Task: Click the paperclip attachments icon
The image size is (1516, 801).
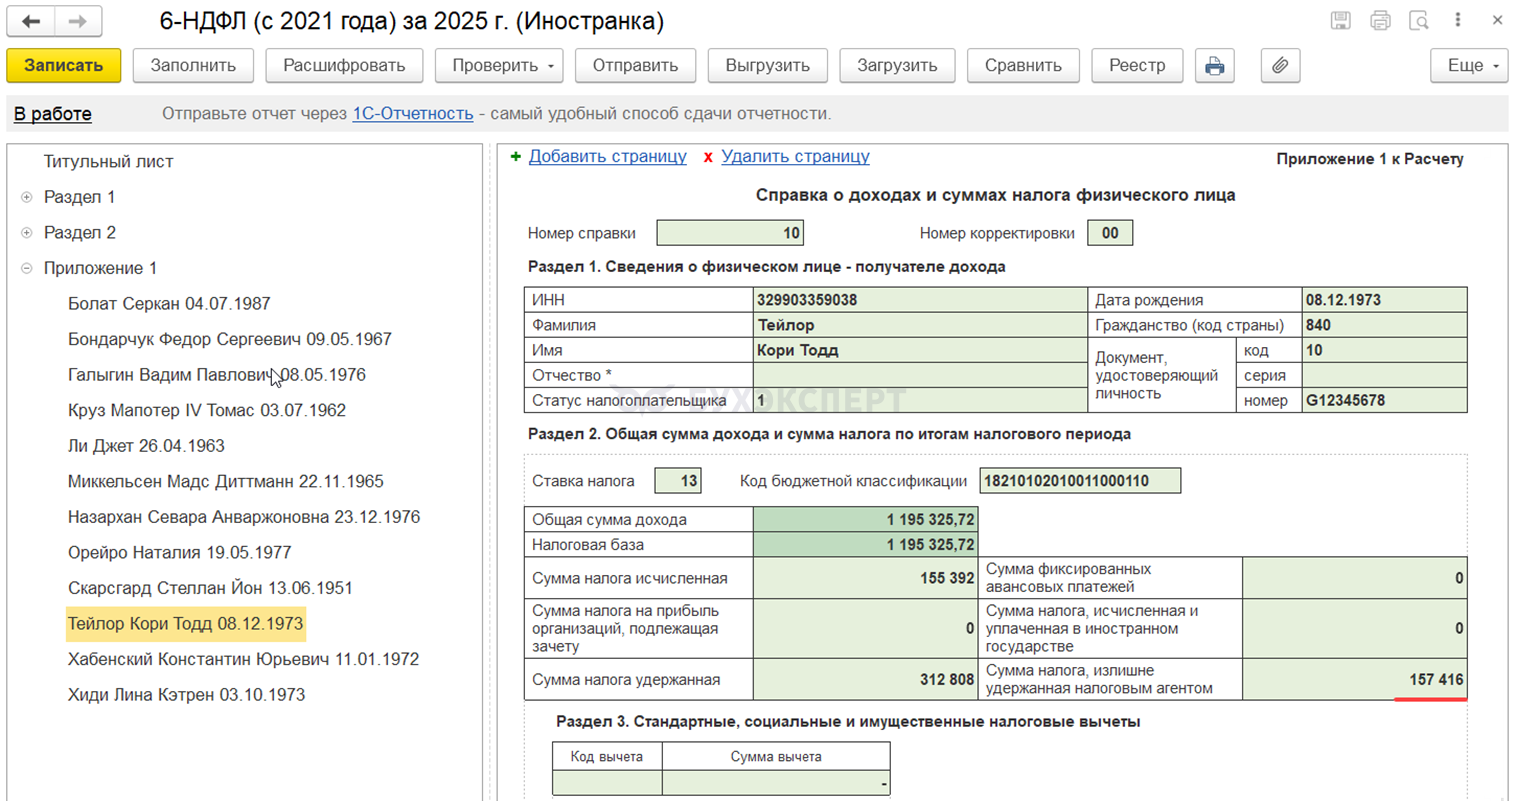Action: point(1279,66)
